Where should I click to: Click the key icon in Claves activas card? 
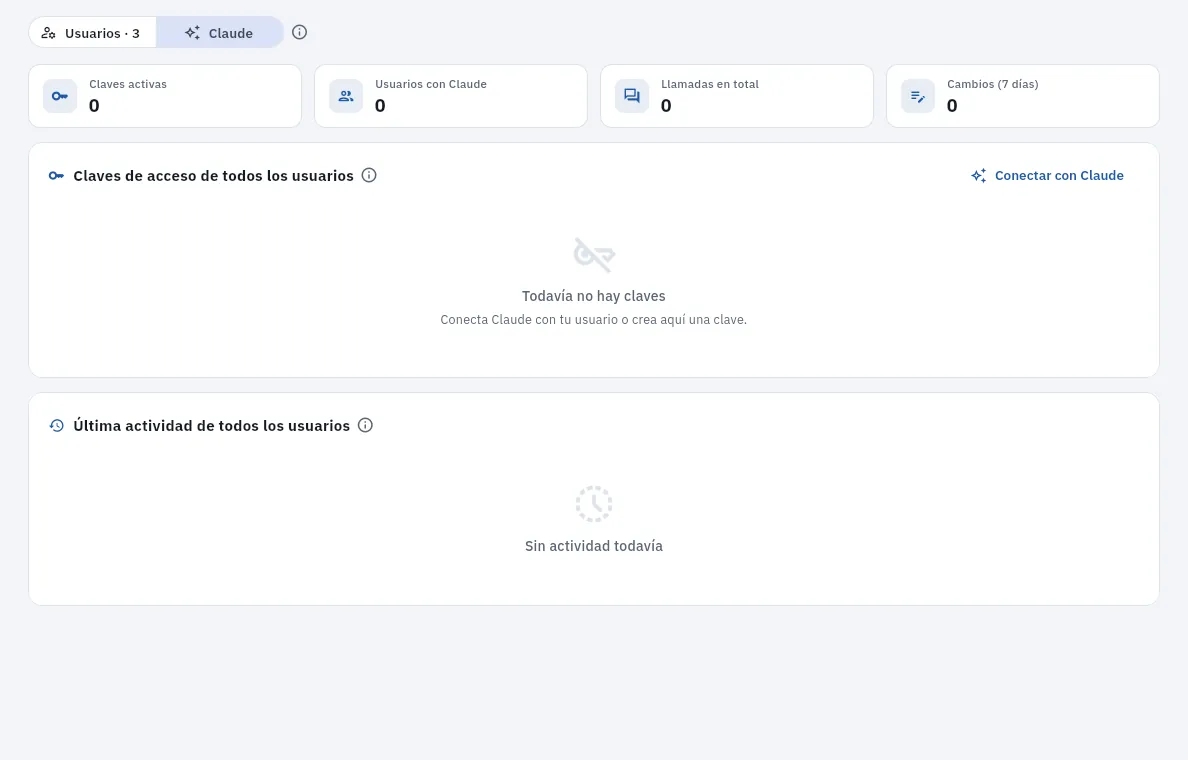point(60,96)
